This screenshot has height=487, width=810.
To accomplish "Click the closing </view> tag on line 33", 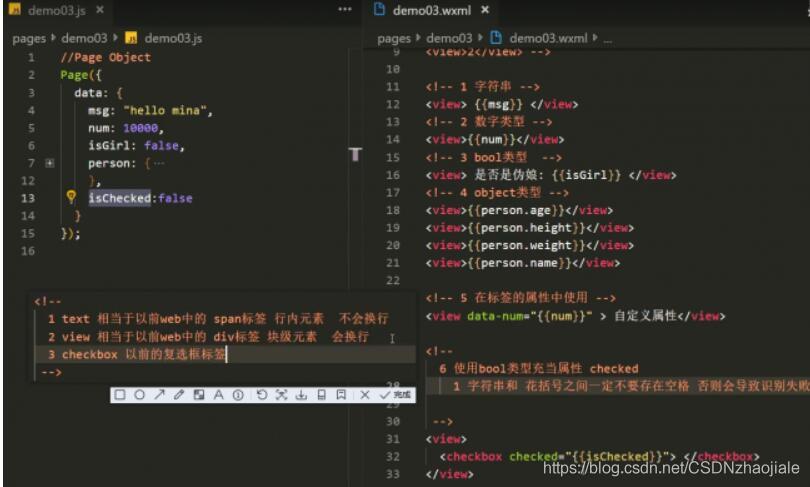I will (449, 474).
